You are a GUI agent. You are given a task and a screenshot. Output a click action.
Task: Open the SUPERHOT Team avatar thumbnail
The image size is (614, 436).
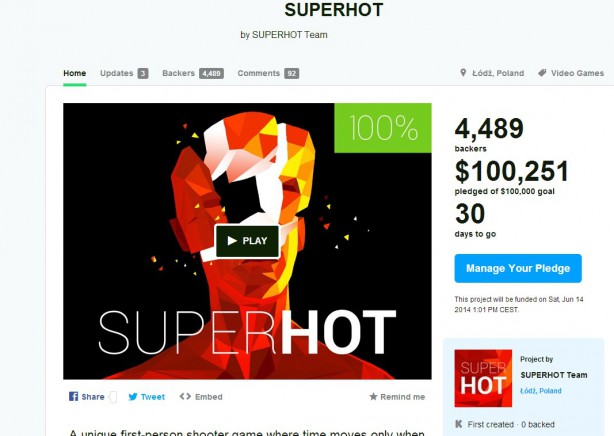[483, 378]
